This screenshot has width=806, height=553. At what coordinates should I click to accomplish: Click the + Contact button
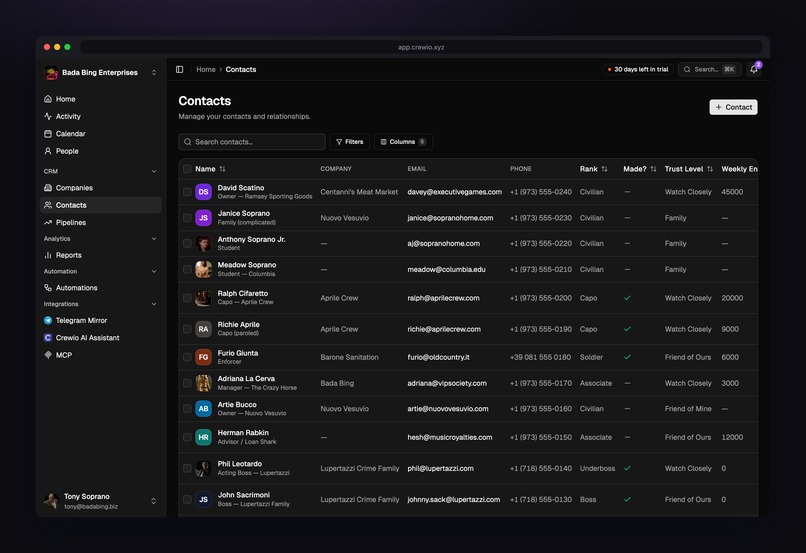tap(734, 107)
